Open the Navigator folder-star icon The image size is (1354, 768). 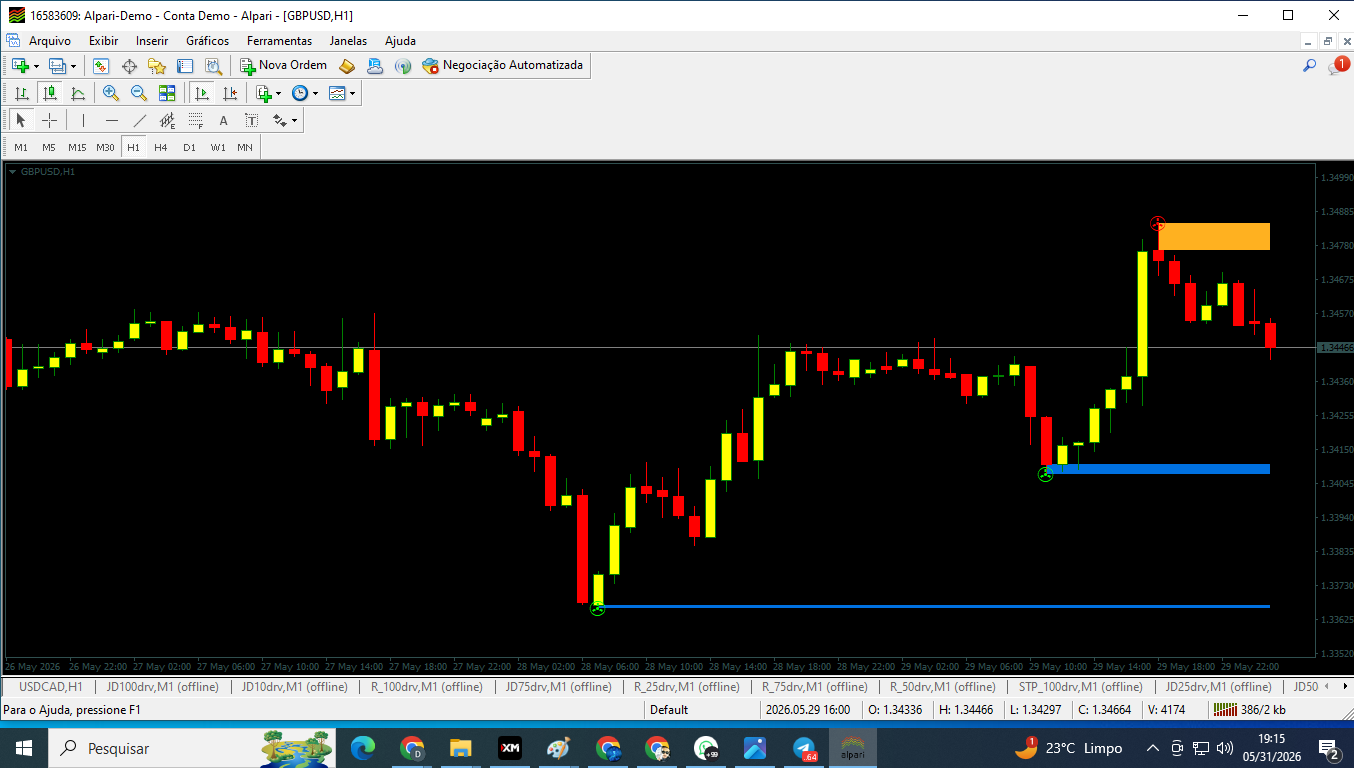pos(157,66)
